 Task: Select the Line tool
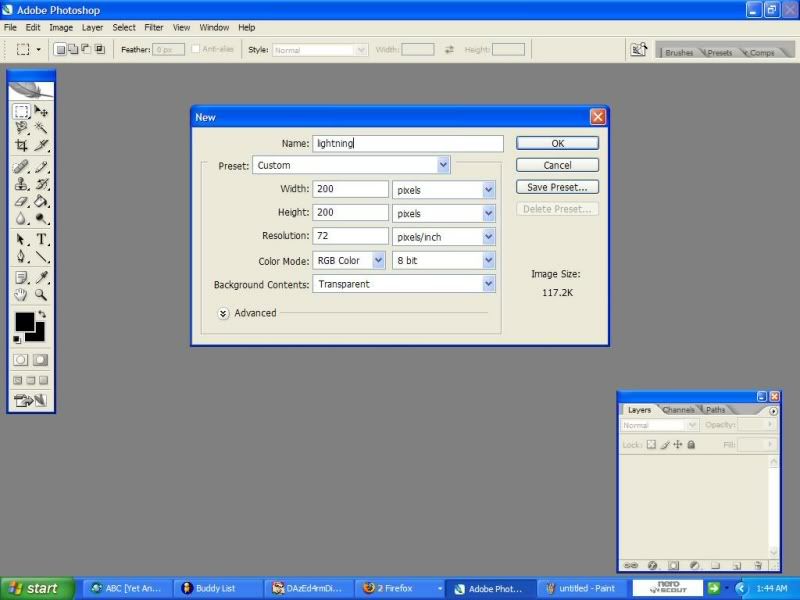click(41, 256)
